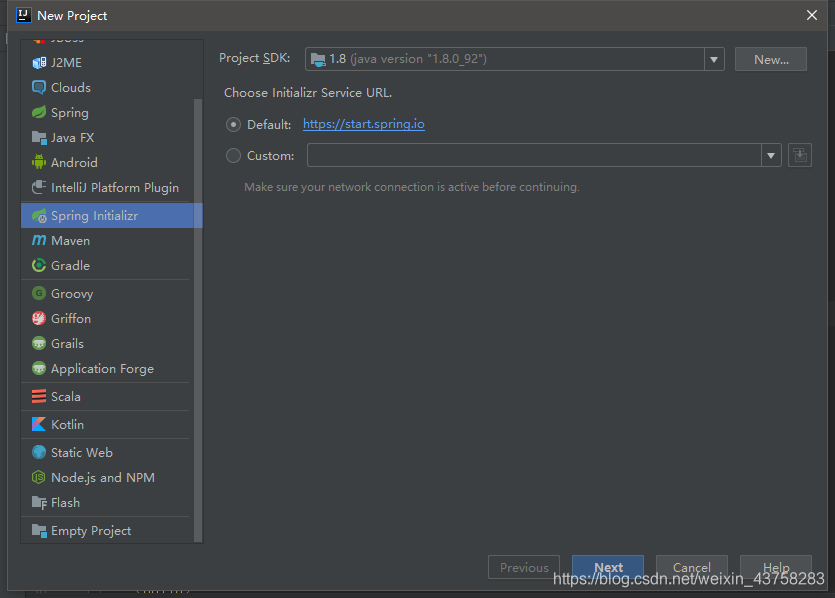Viewport: 835px width, 598px height.
Task: Click the Clouds icon in project list
Action: click(x=39, y=87)
